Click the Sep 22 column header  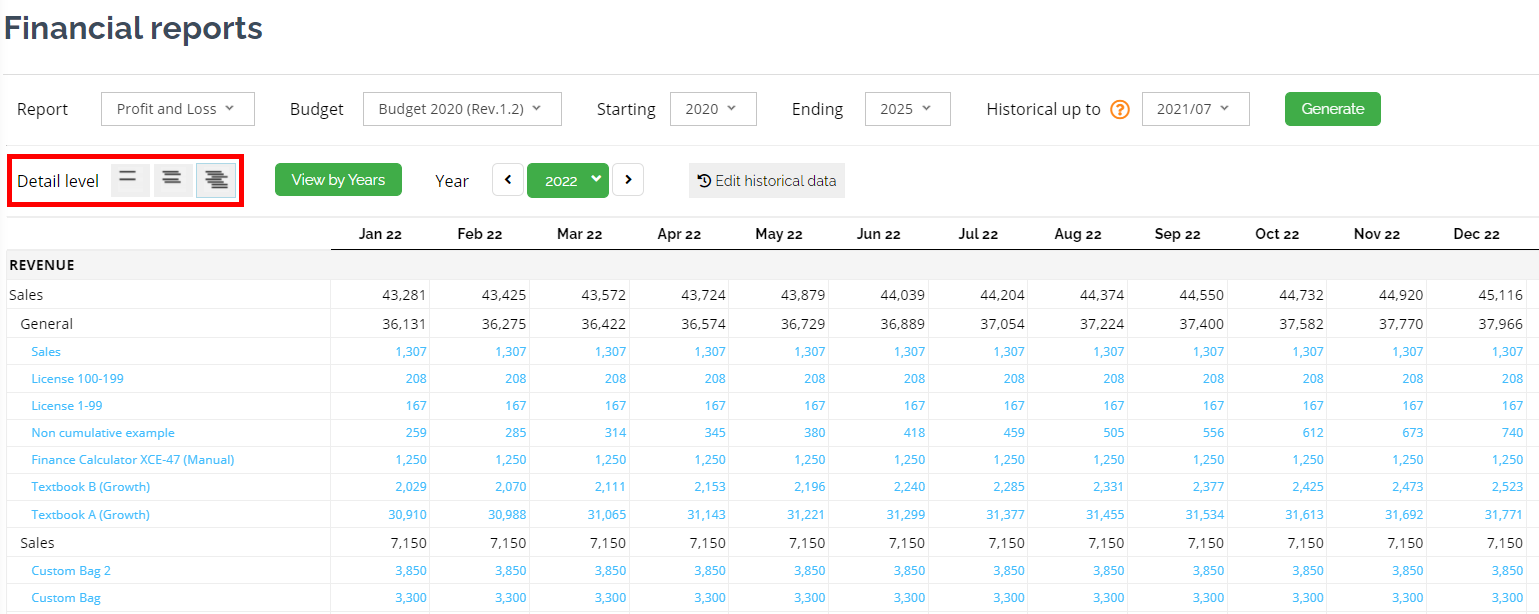(x=1178, y=234)
